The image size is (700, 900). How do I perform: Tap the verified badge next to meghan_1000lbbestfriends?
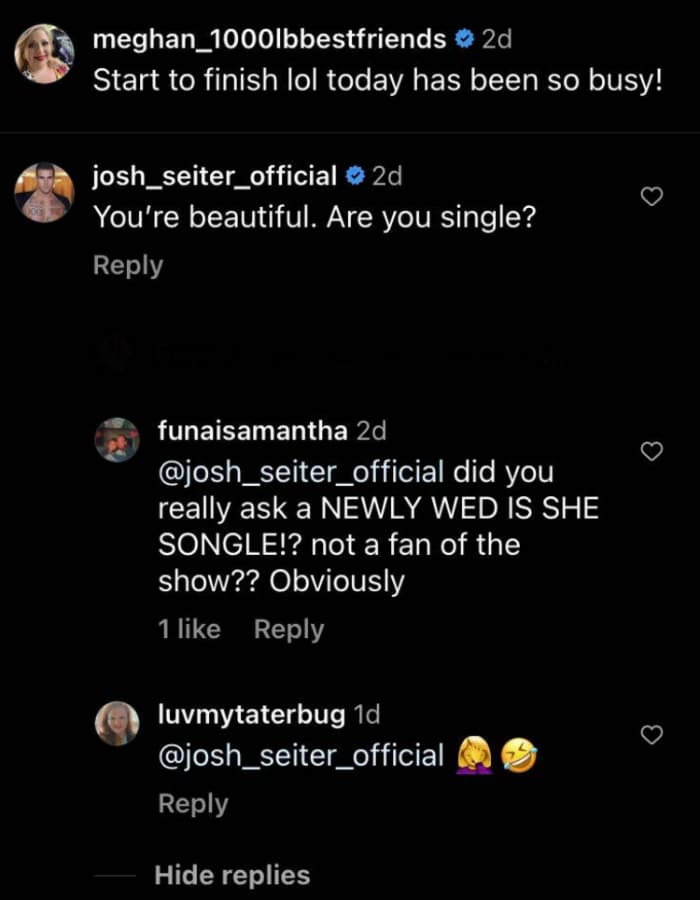(464, 40)
